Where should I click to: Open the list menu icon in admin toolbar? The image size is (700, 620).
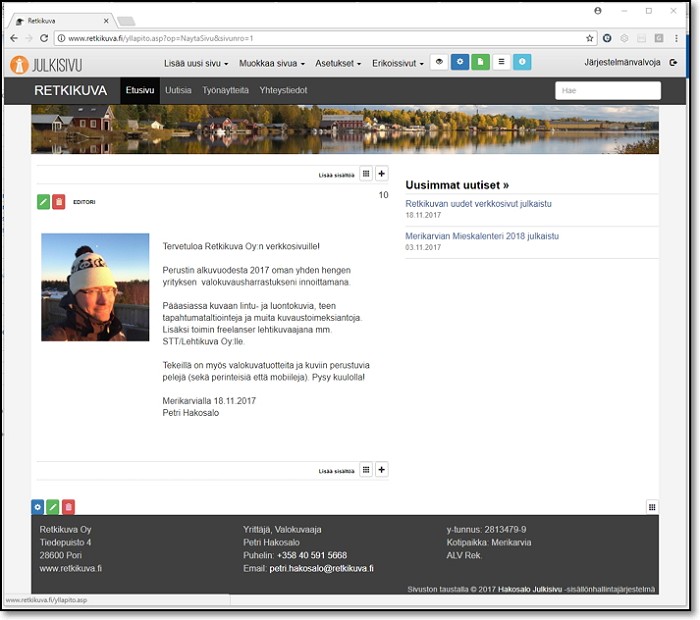501,62
